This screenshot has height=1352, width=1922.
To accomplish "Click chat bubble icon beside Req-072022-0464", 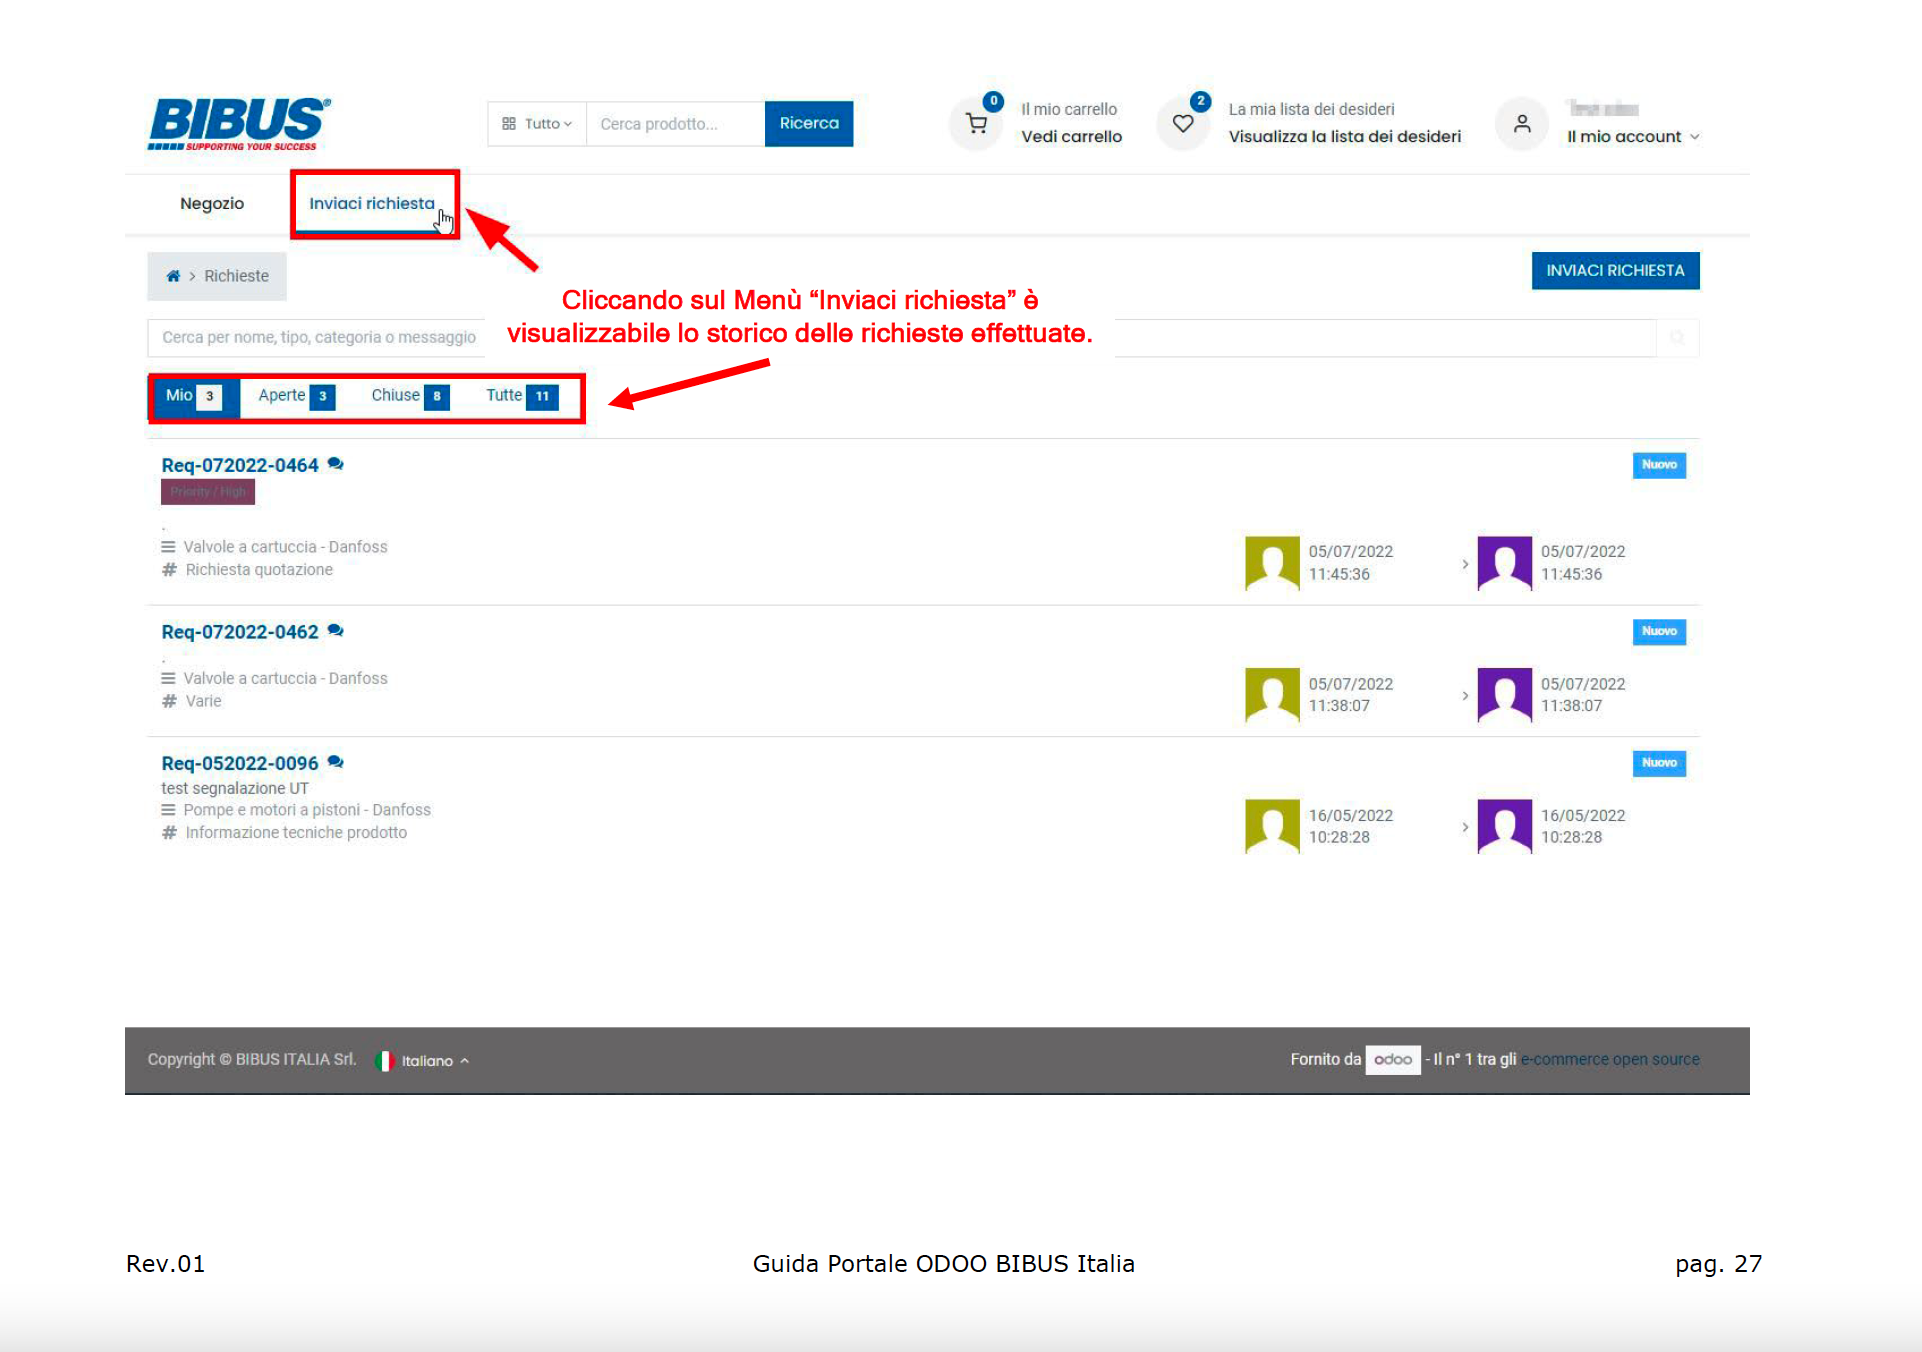I will (x=336, y=464).
